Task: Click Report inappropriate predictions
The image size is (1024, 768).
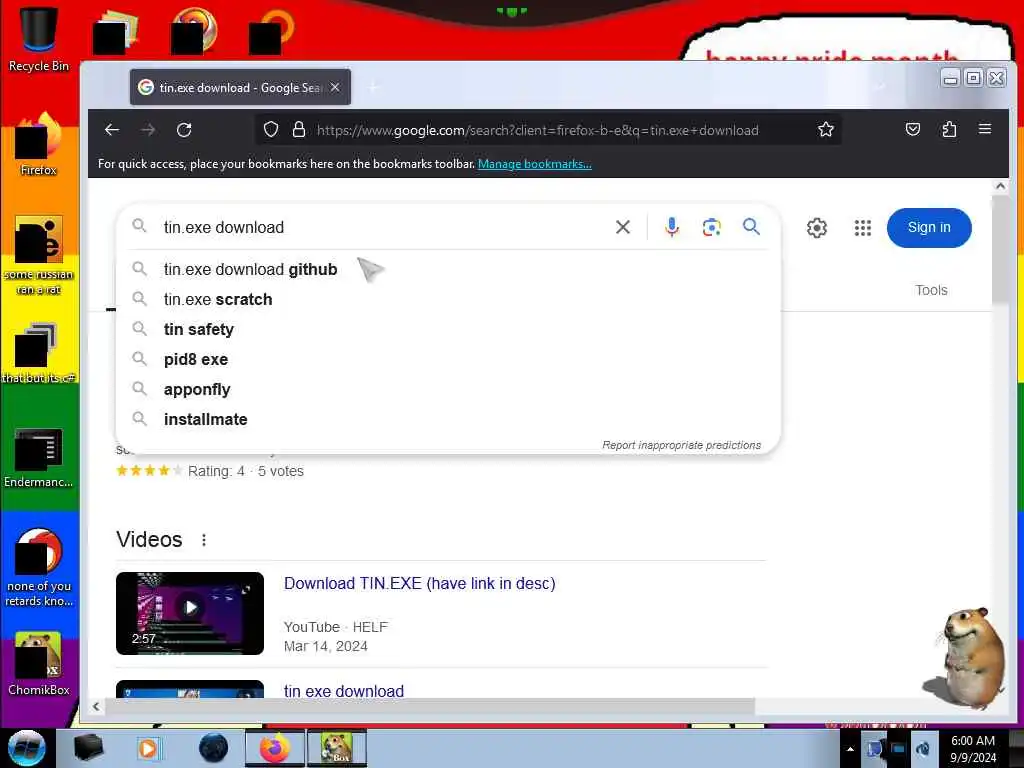Action: 681,445
